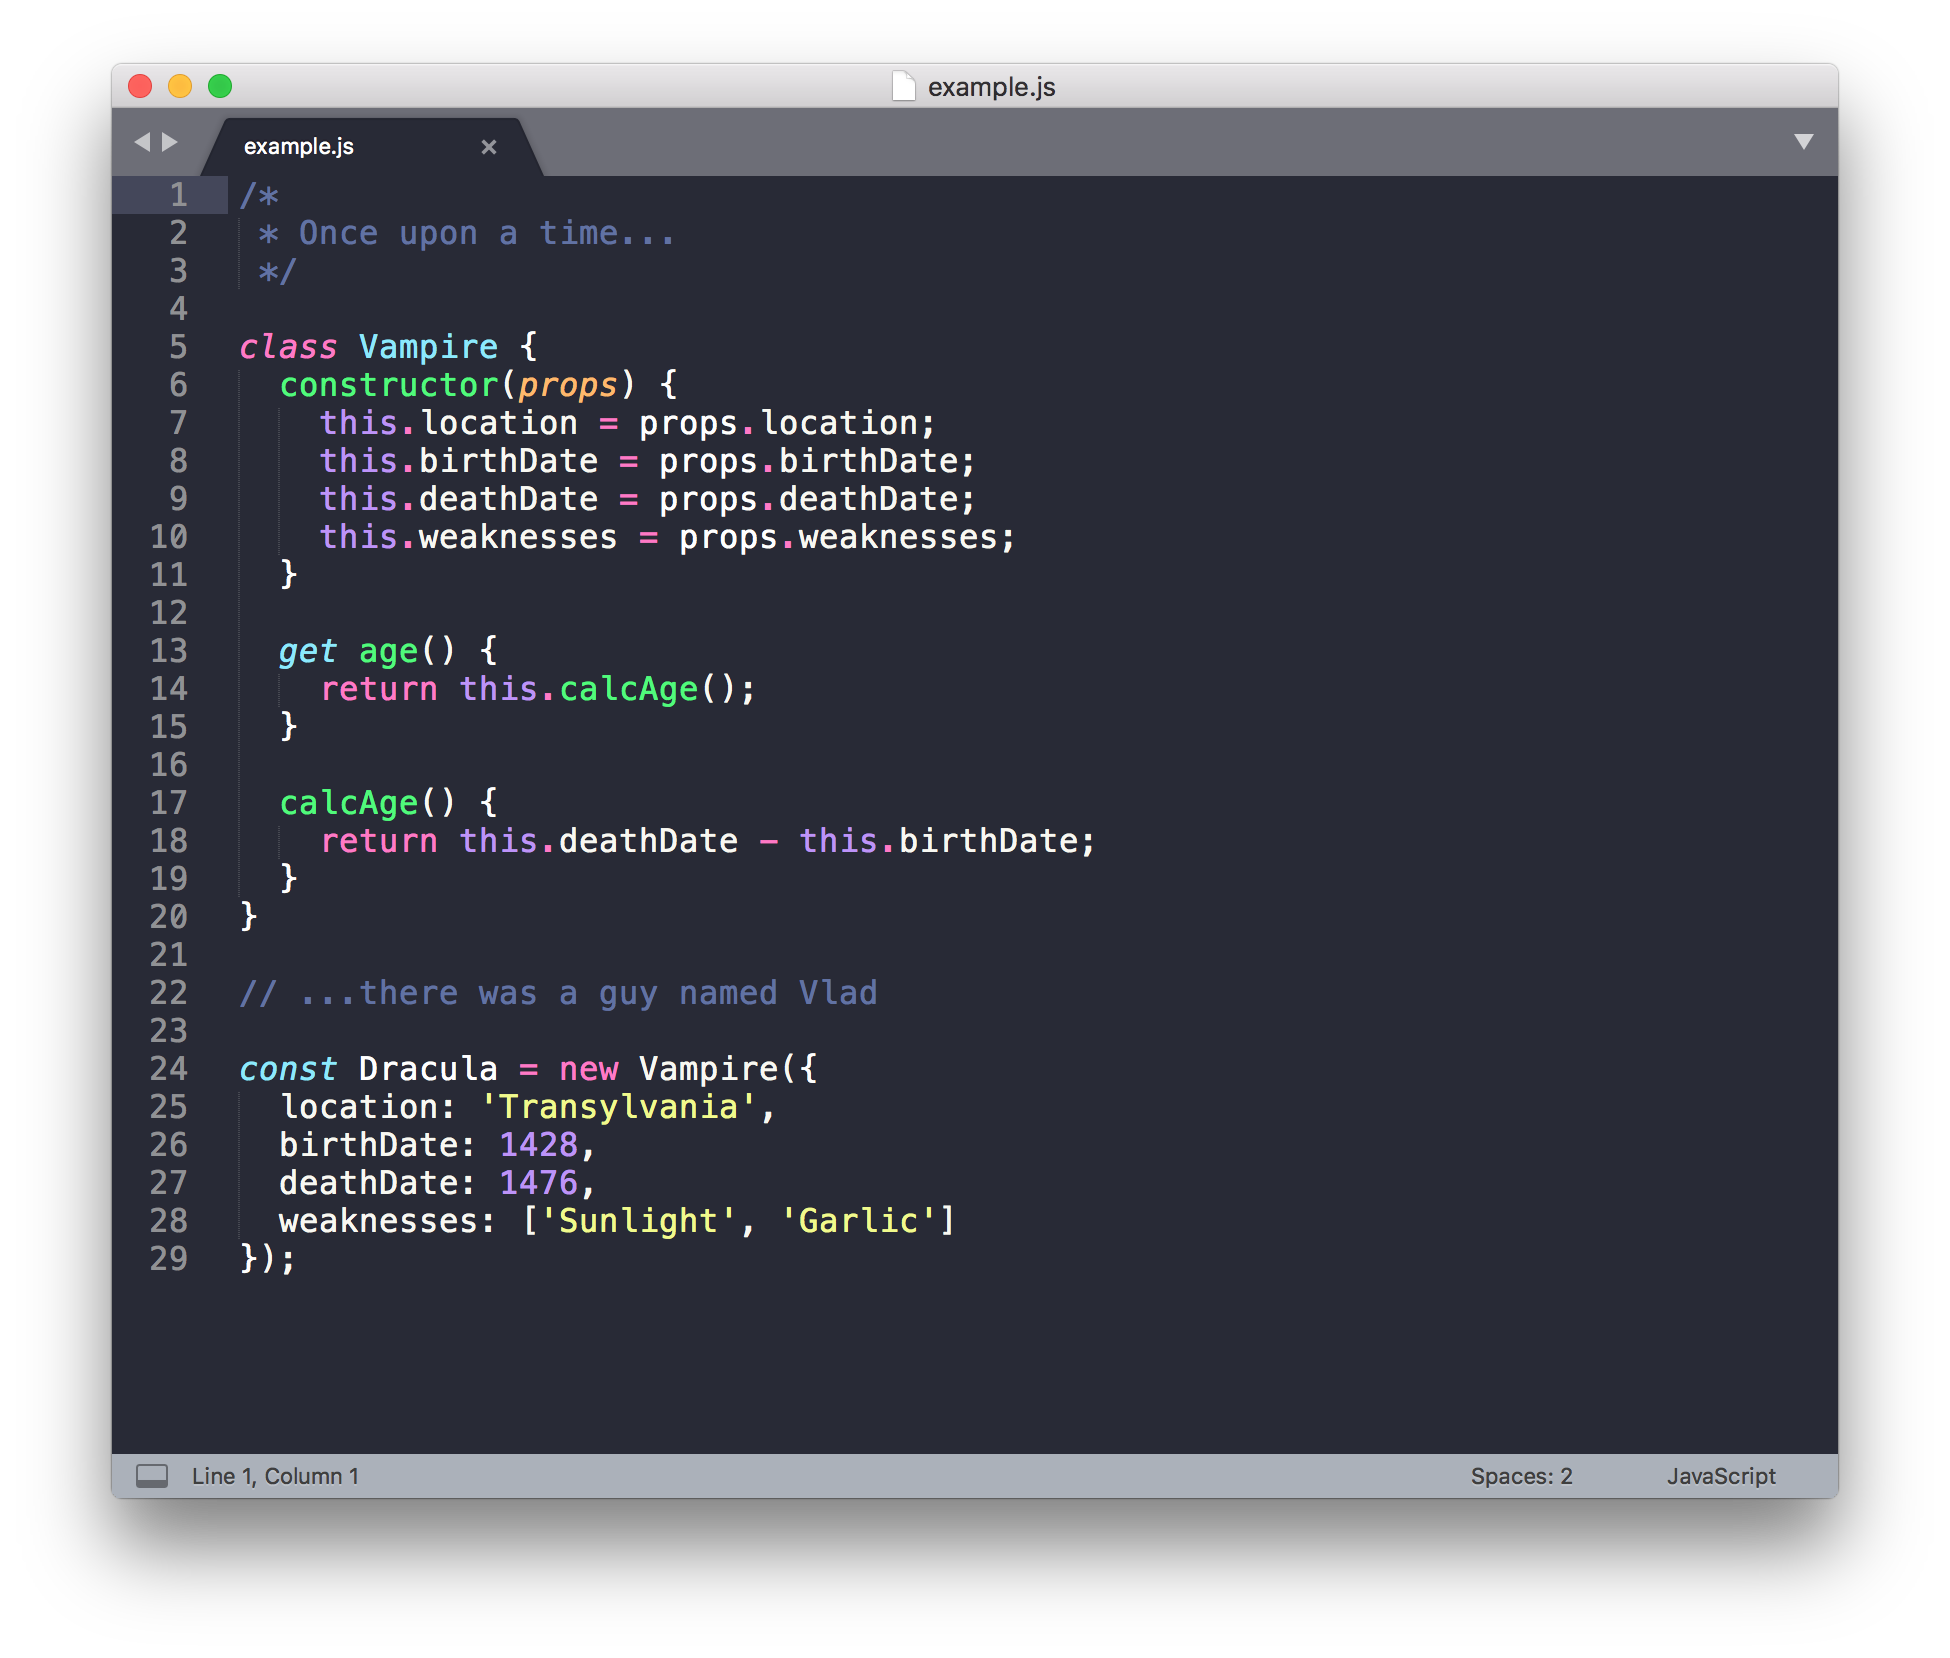Open the JavaScript syntax selector

coord(1720,1476)
